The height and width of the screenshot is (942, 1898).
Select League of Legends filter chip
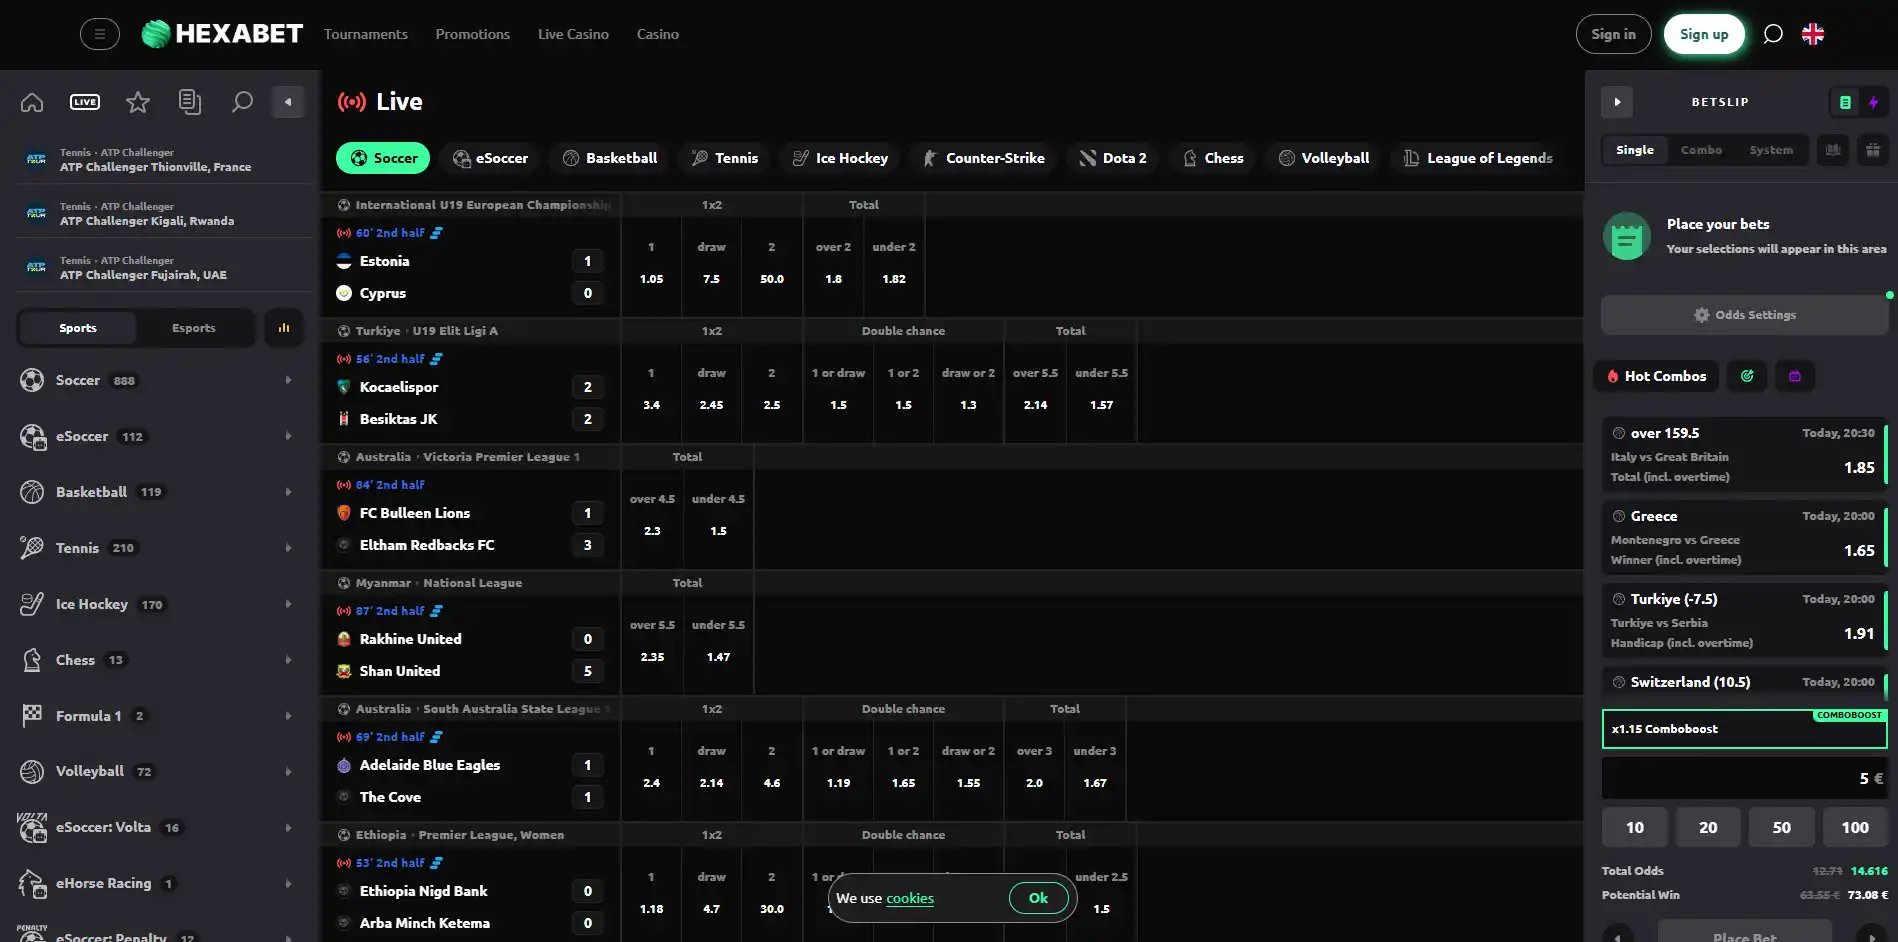pyautogui.click(x=1478, y=158)
